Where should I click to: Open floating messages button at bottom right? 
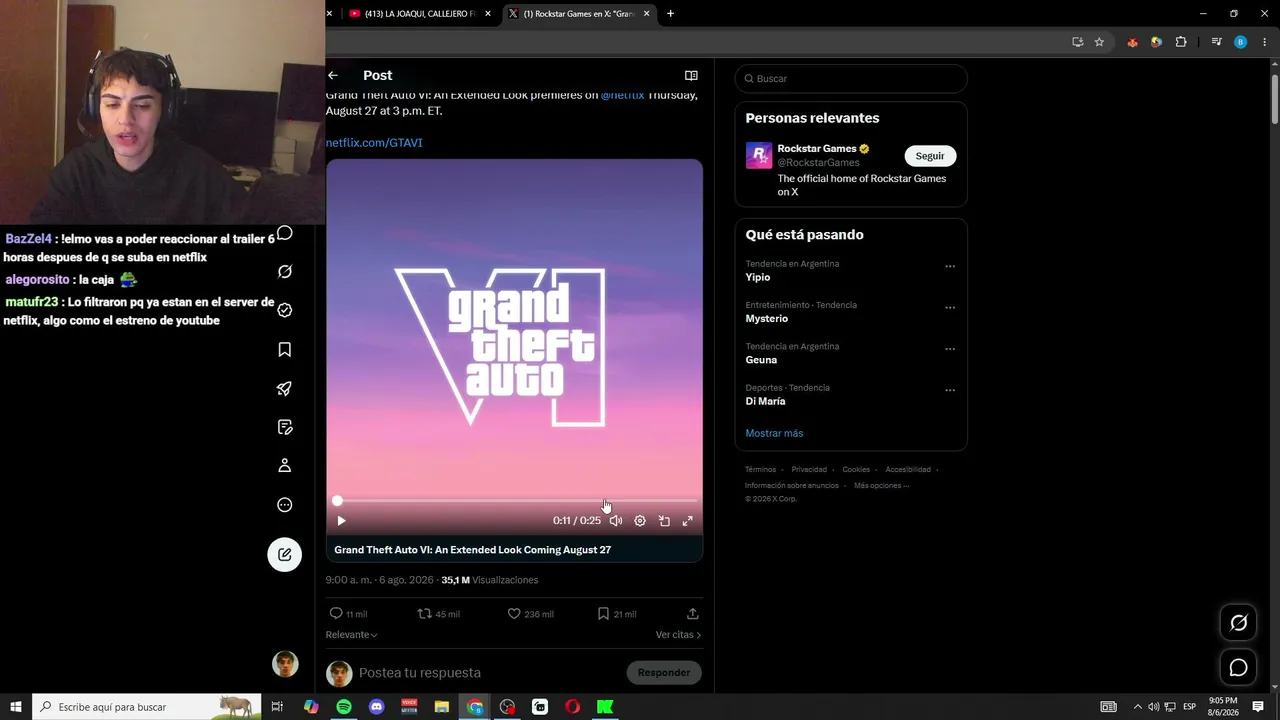(1238, 667)
